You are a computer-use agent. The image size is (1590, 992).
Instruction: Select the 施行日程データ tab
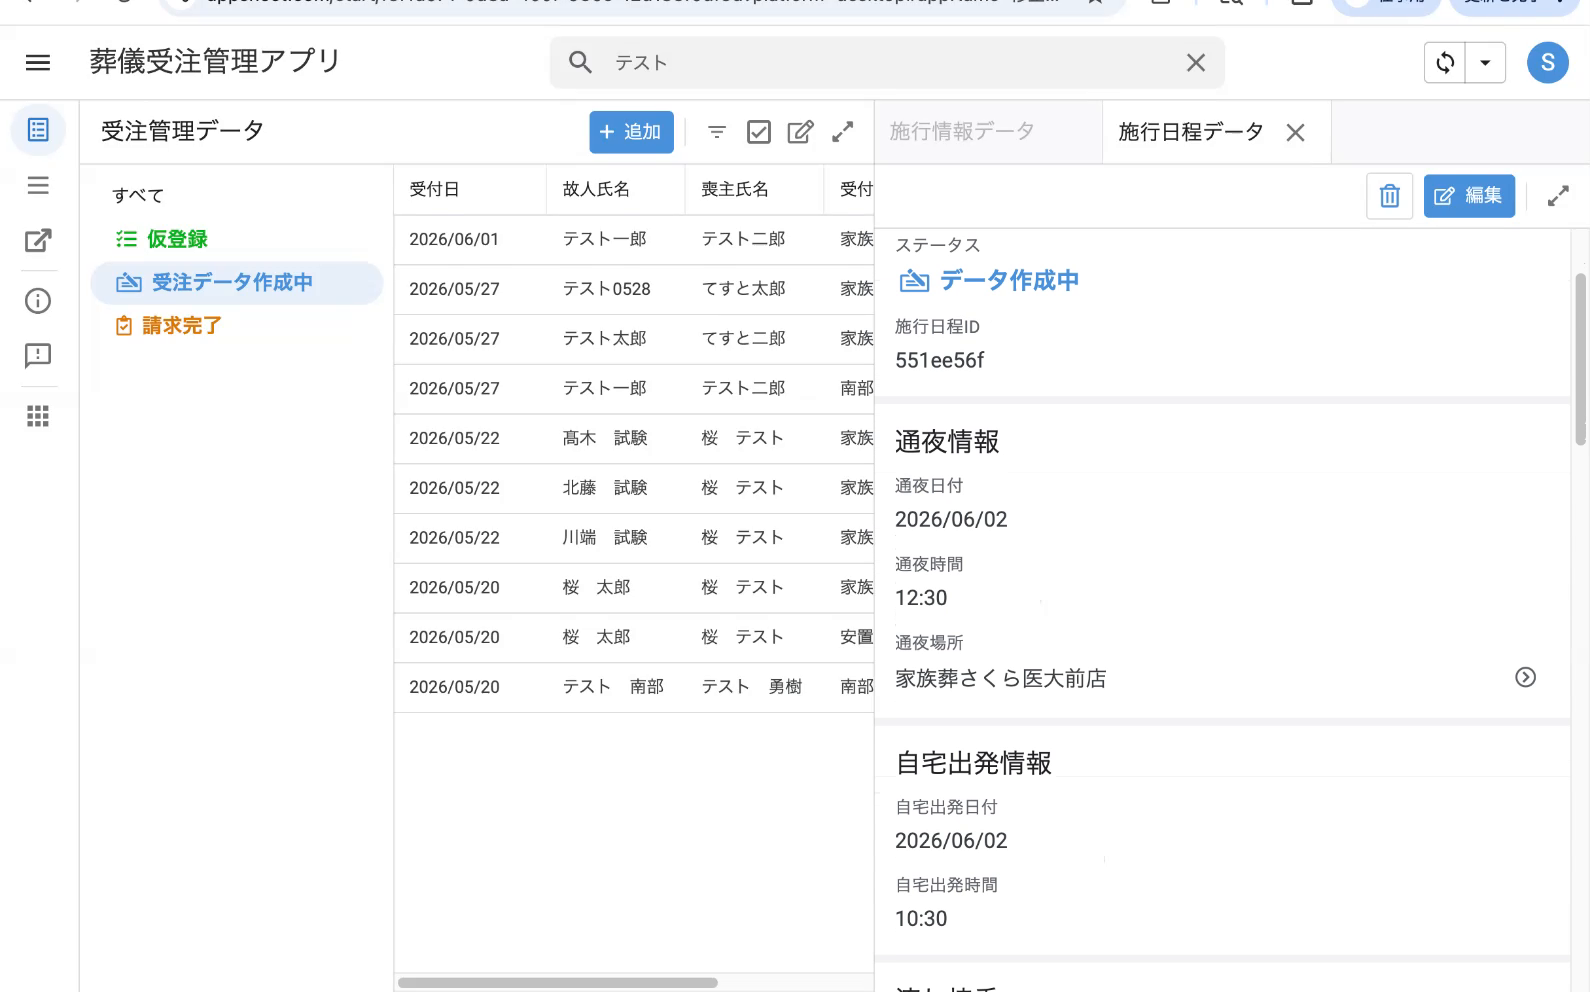coord(1190,132)
